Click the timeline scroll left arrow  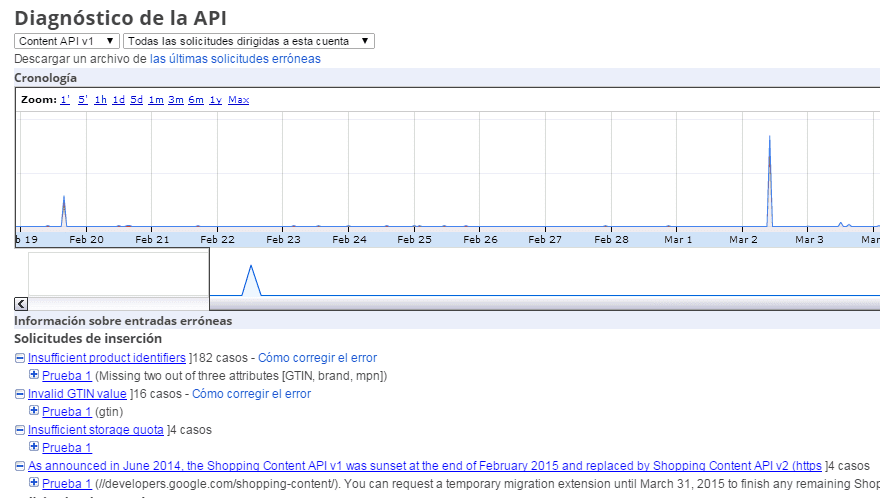(x=21, y=304)
